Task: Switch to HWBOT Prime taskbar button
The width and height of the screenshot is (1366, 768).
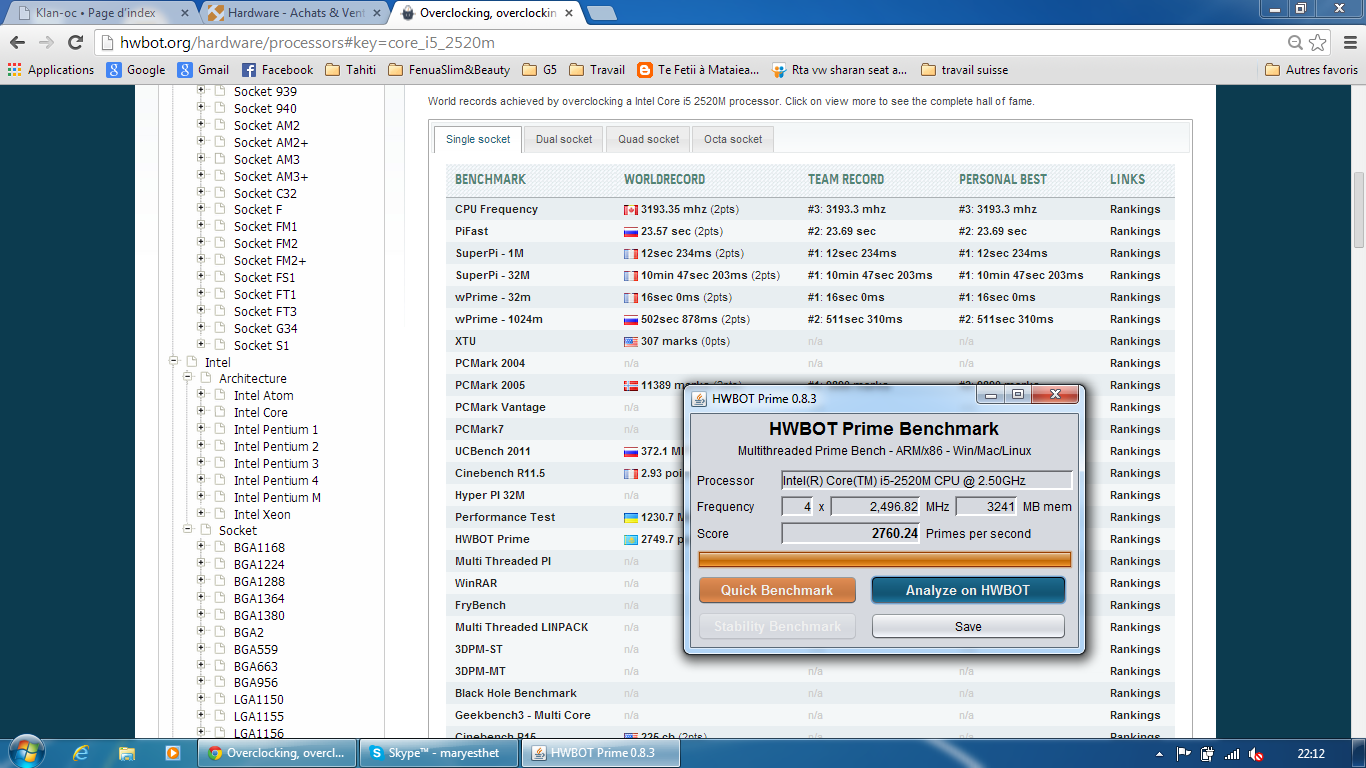Action: pyautogui.click(x=601, y=753)
